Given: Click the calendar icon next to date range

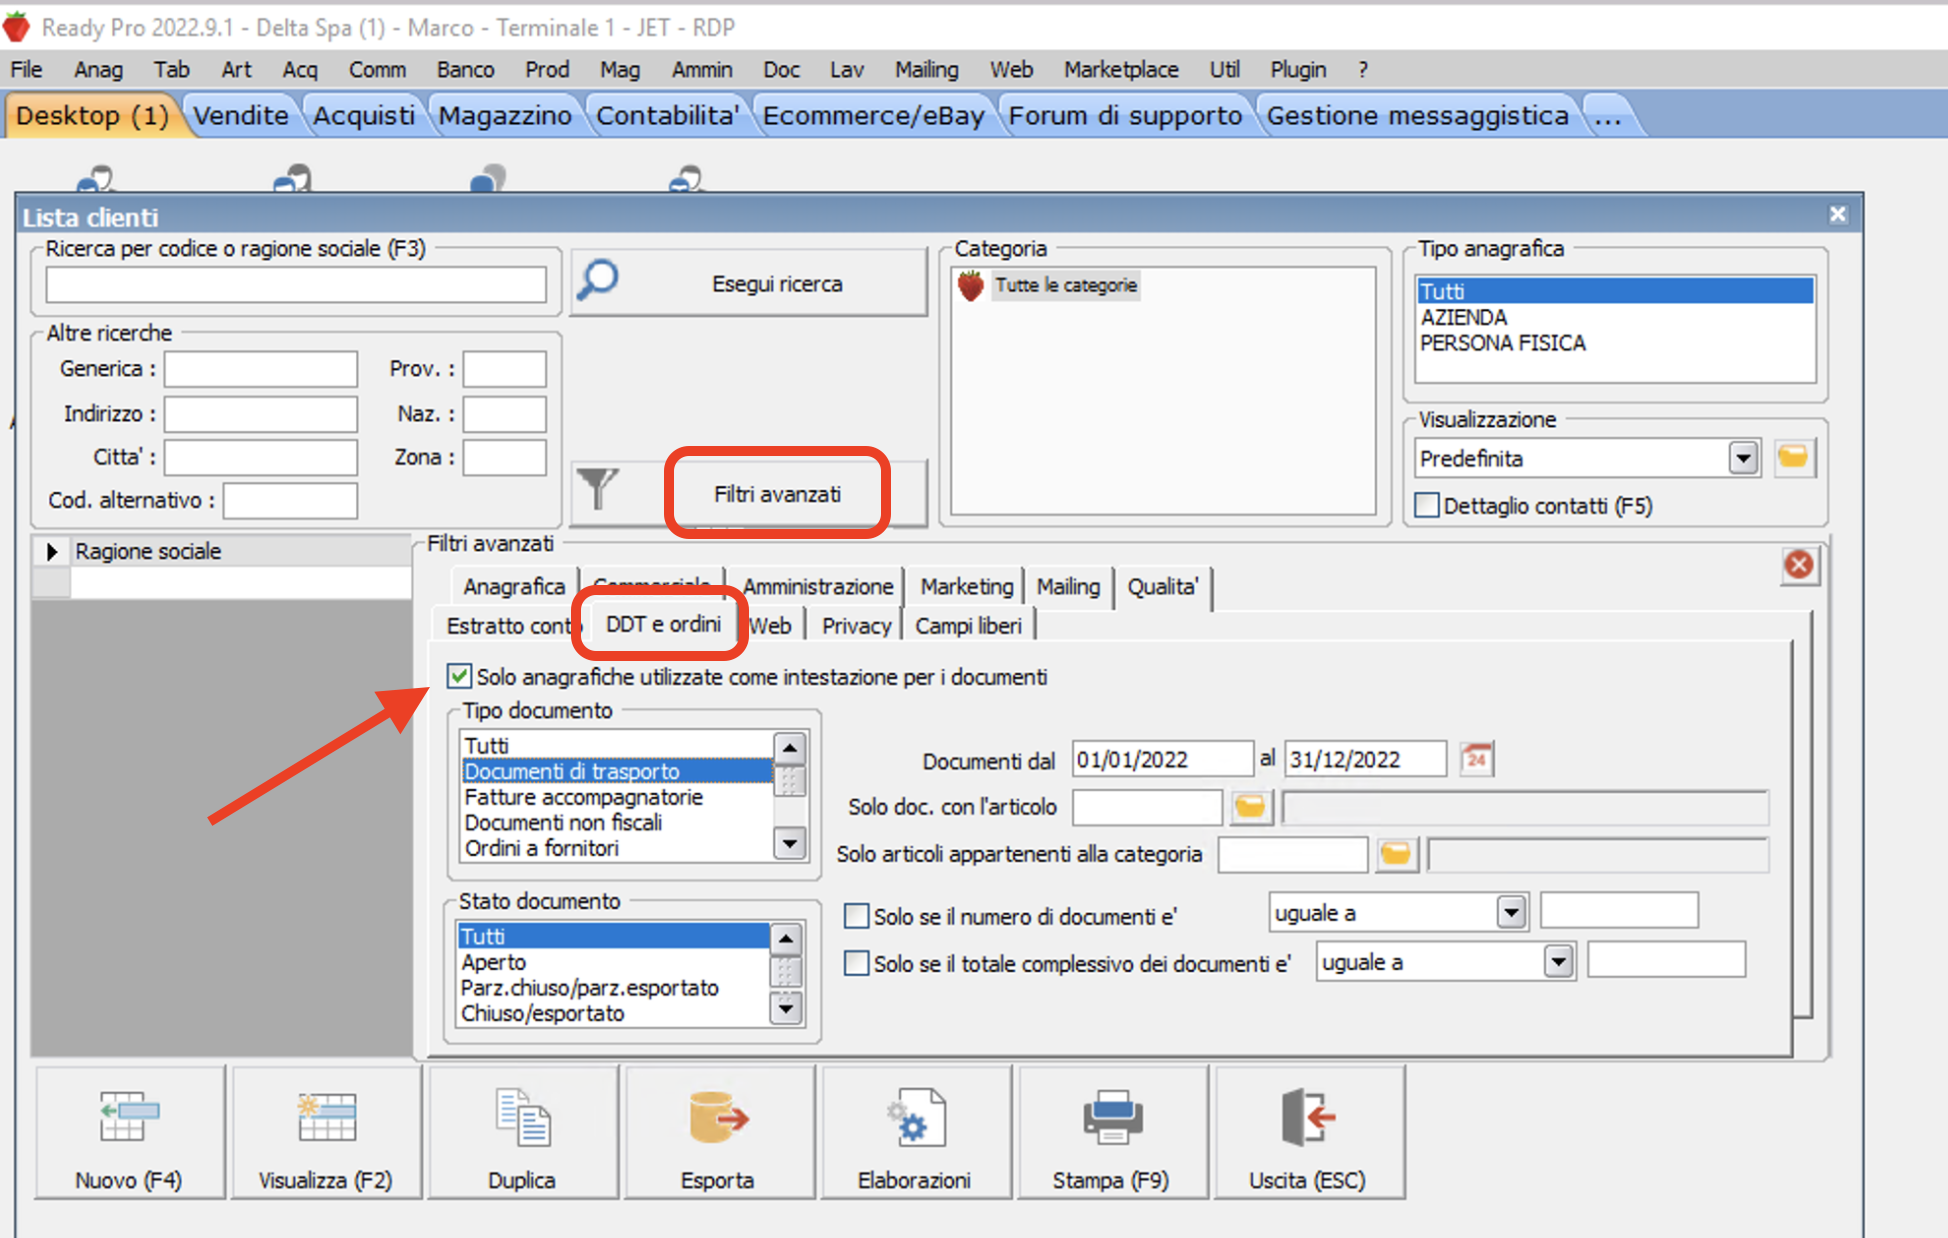Looking at the screenshot, I should tap(1476, 759).
